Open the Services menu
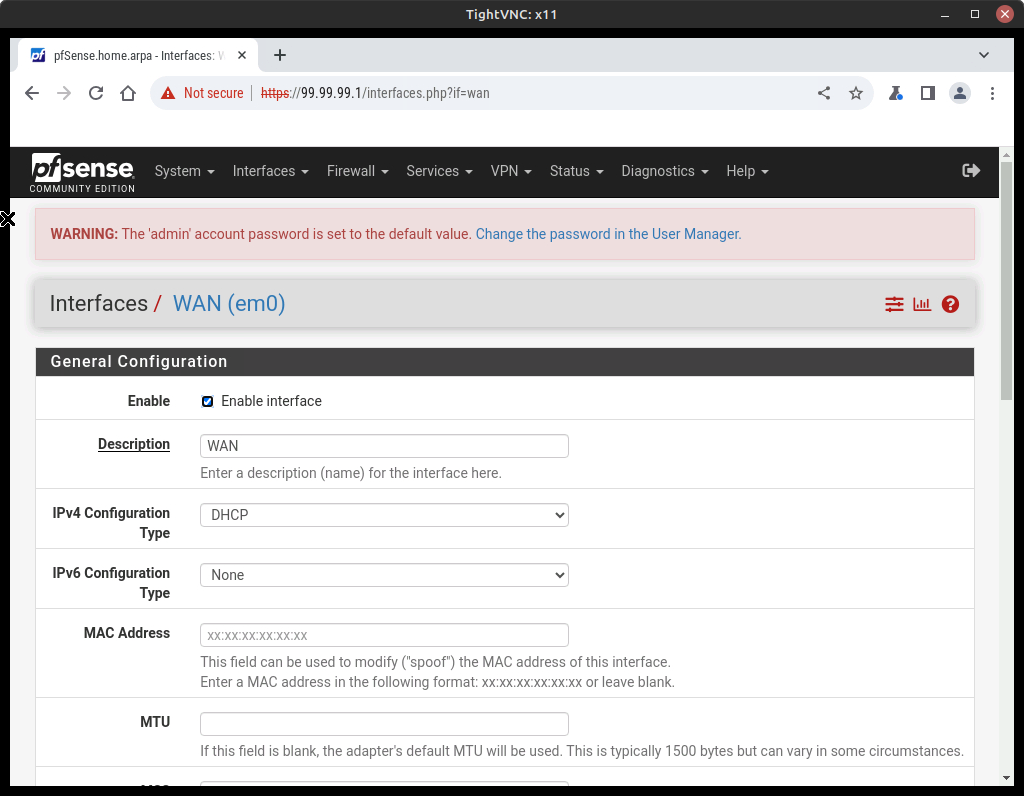Screen dimensions: 1024x796 click(x=439, y=171)
